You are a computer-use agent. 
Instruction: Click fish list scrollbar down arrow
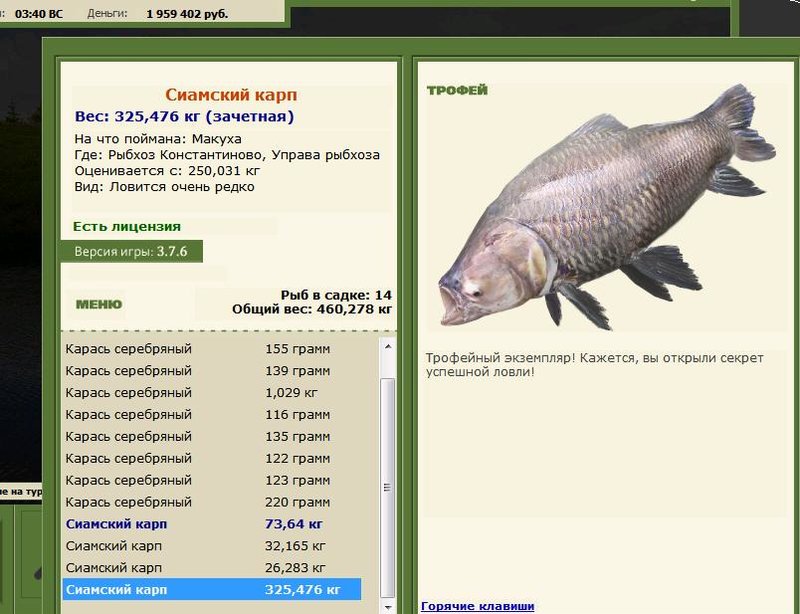pos(388,607)
